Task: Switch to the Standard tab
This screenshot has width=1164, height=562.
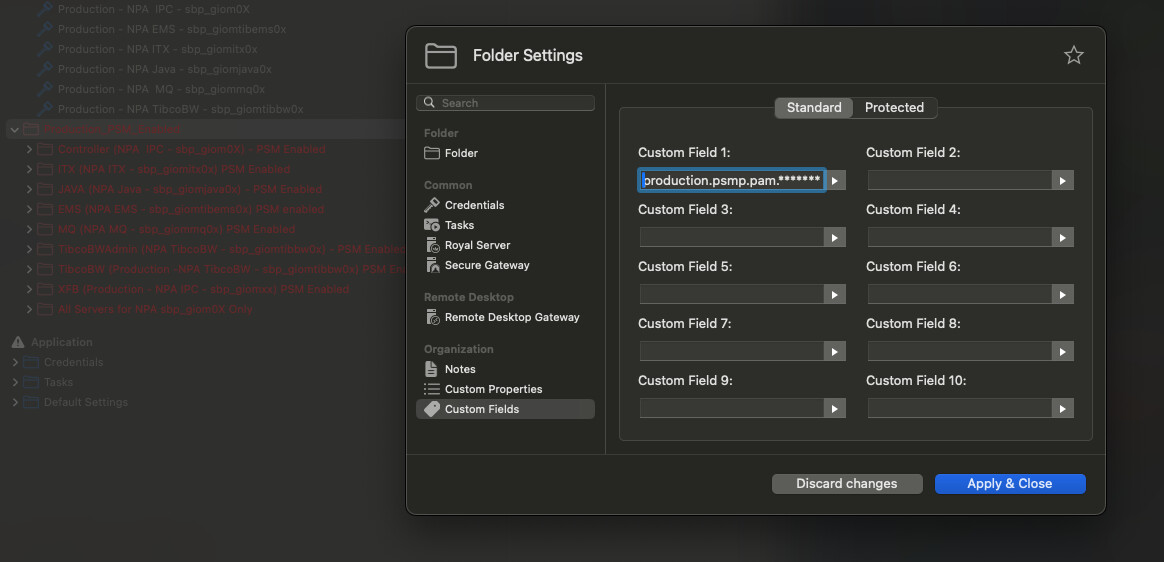Action: pos(814,108)
